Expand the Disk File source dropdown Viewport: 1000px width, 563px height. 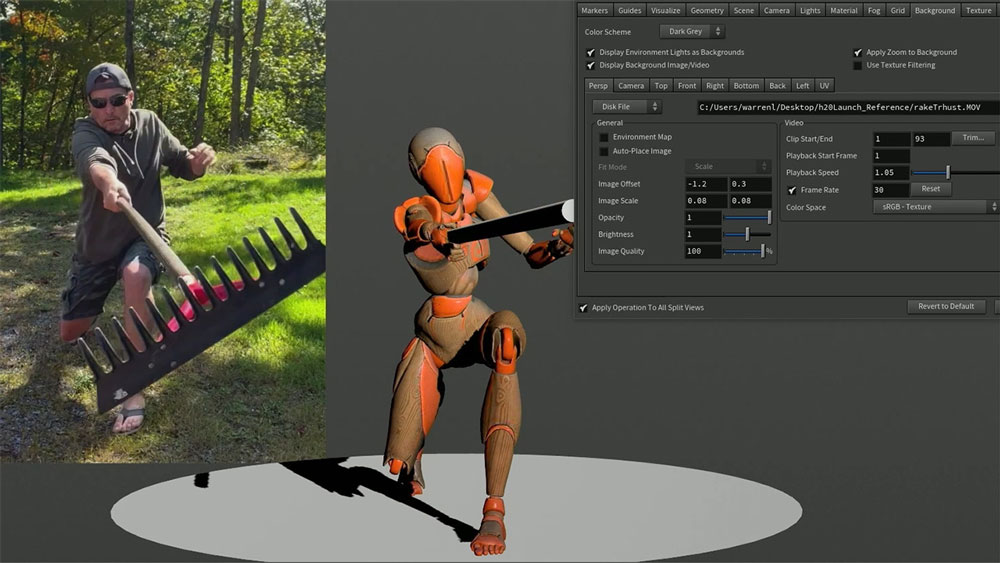pos(626,107)
